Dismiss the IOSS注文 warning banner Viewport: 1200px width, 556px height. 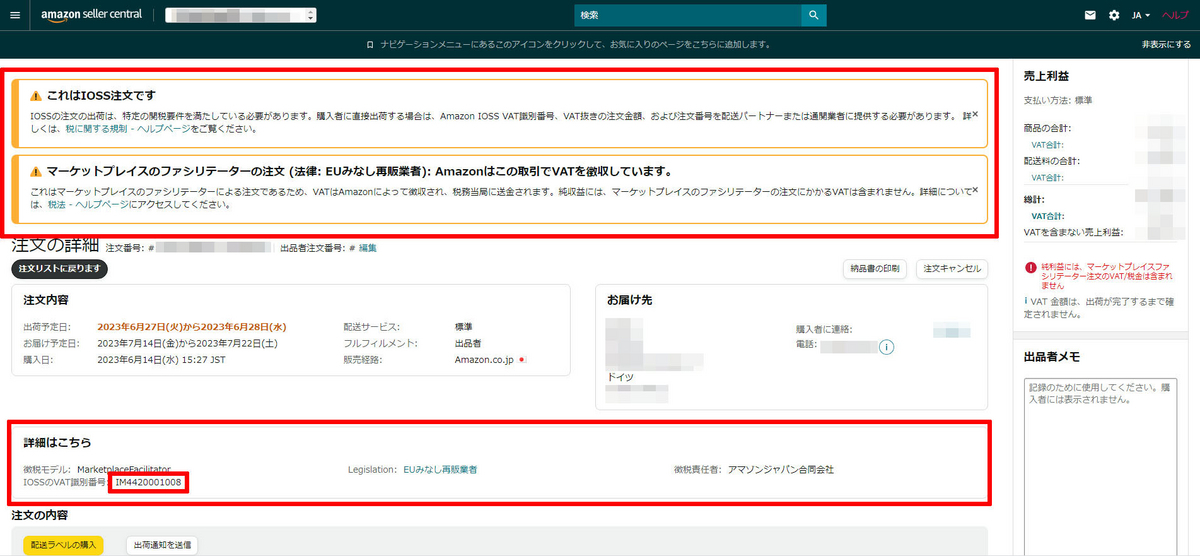click(x=975, y=114)
